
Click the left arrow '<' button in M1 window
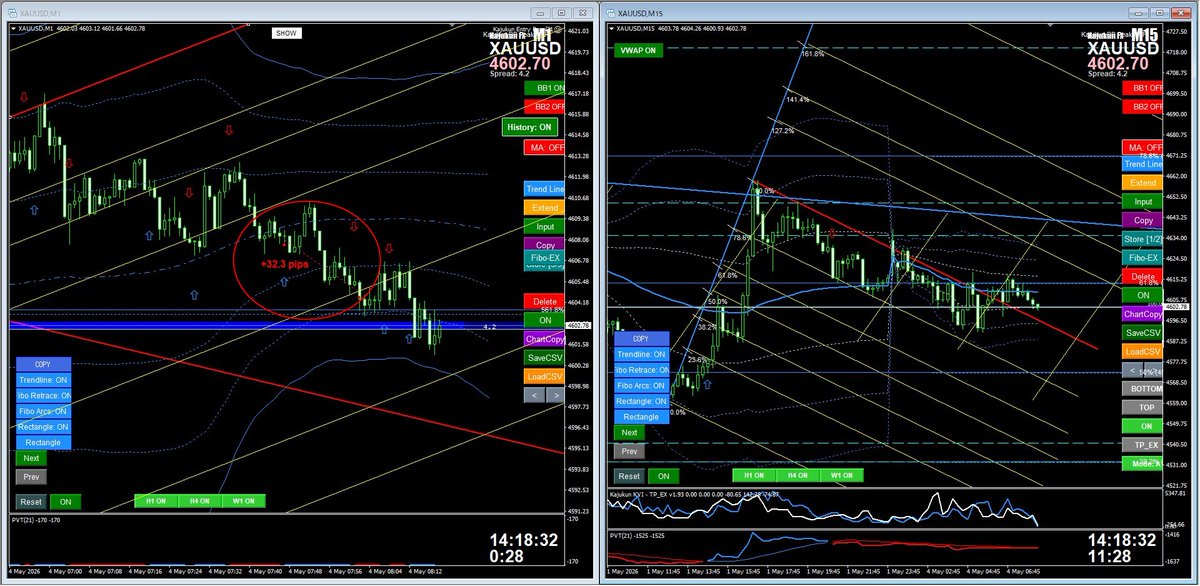click(x=533, y=395)
